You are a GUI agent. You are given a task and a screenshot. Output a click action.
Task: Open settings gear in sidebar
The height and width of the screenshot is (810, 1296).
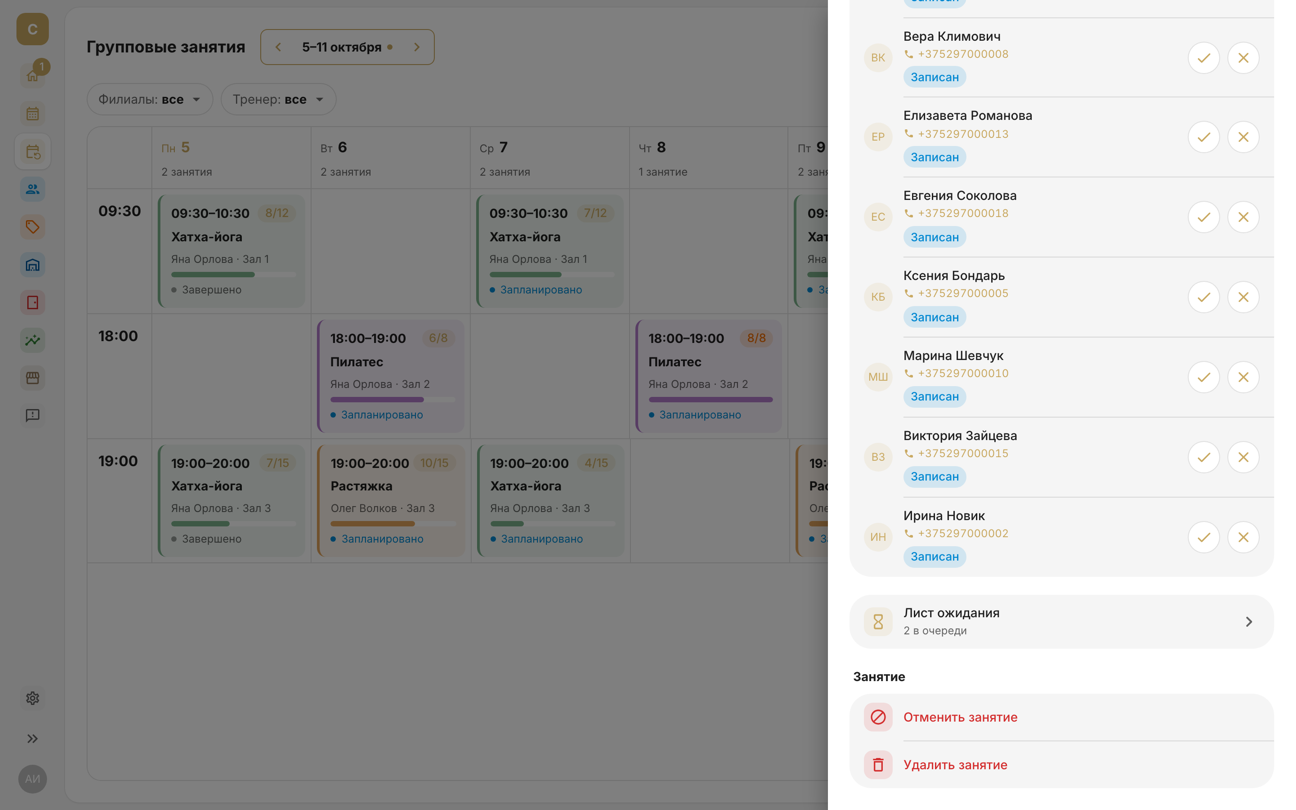click(x=33, y=698)
